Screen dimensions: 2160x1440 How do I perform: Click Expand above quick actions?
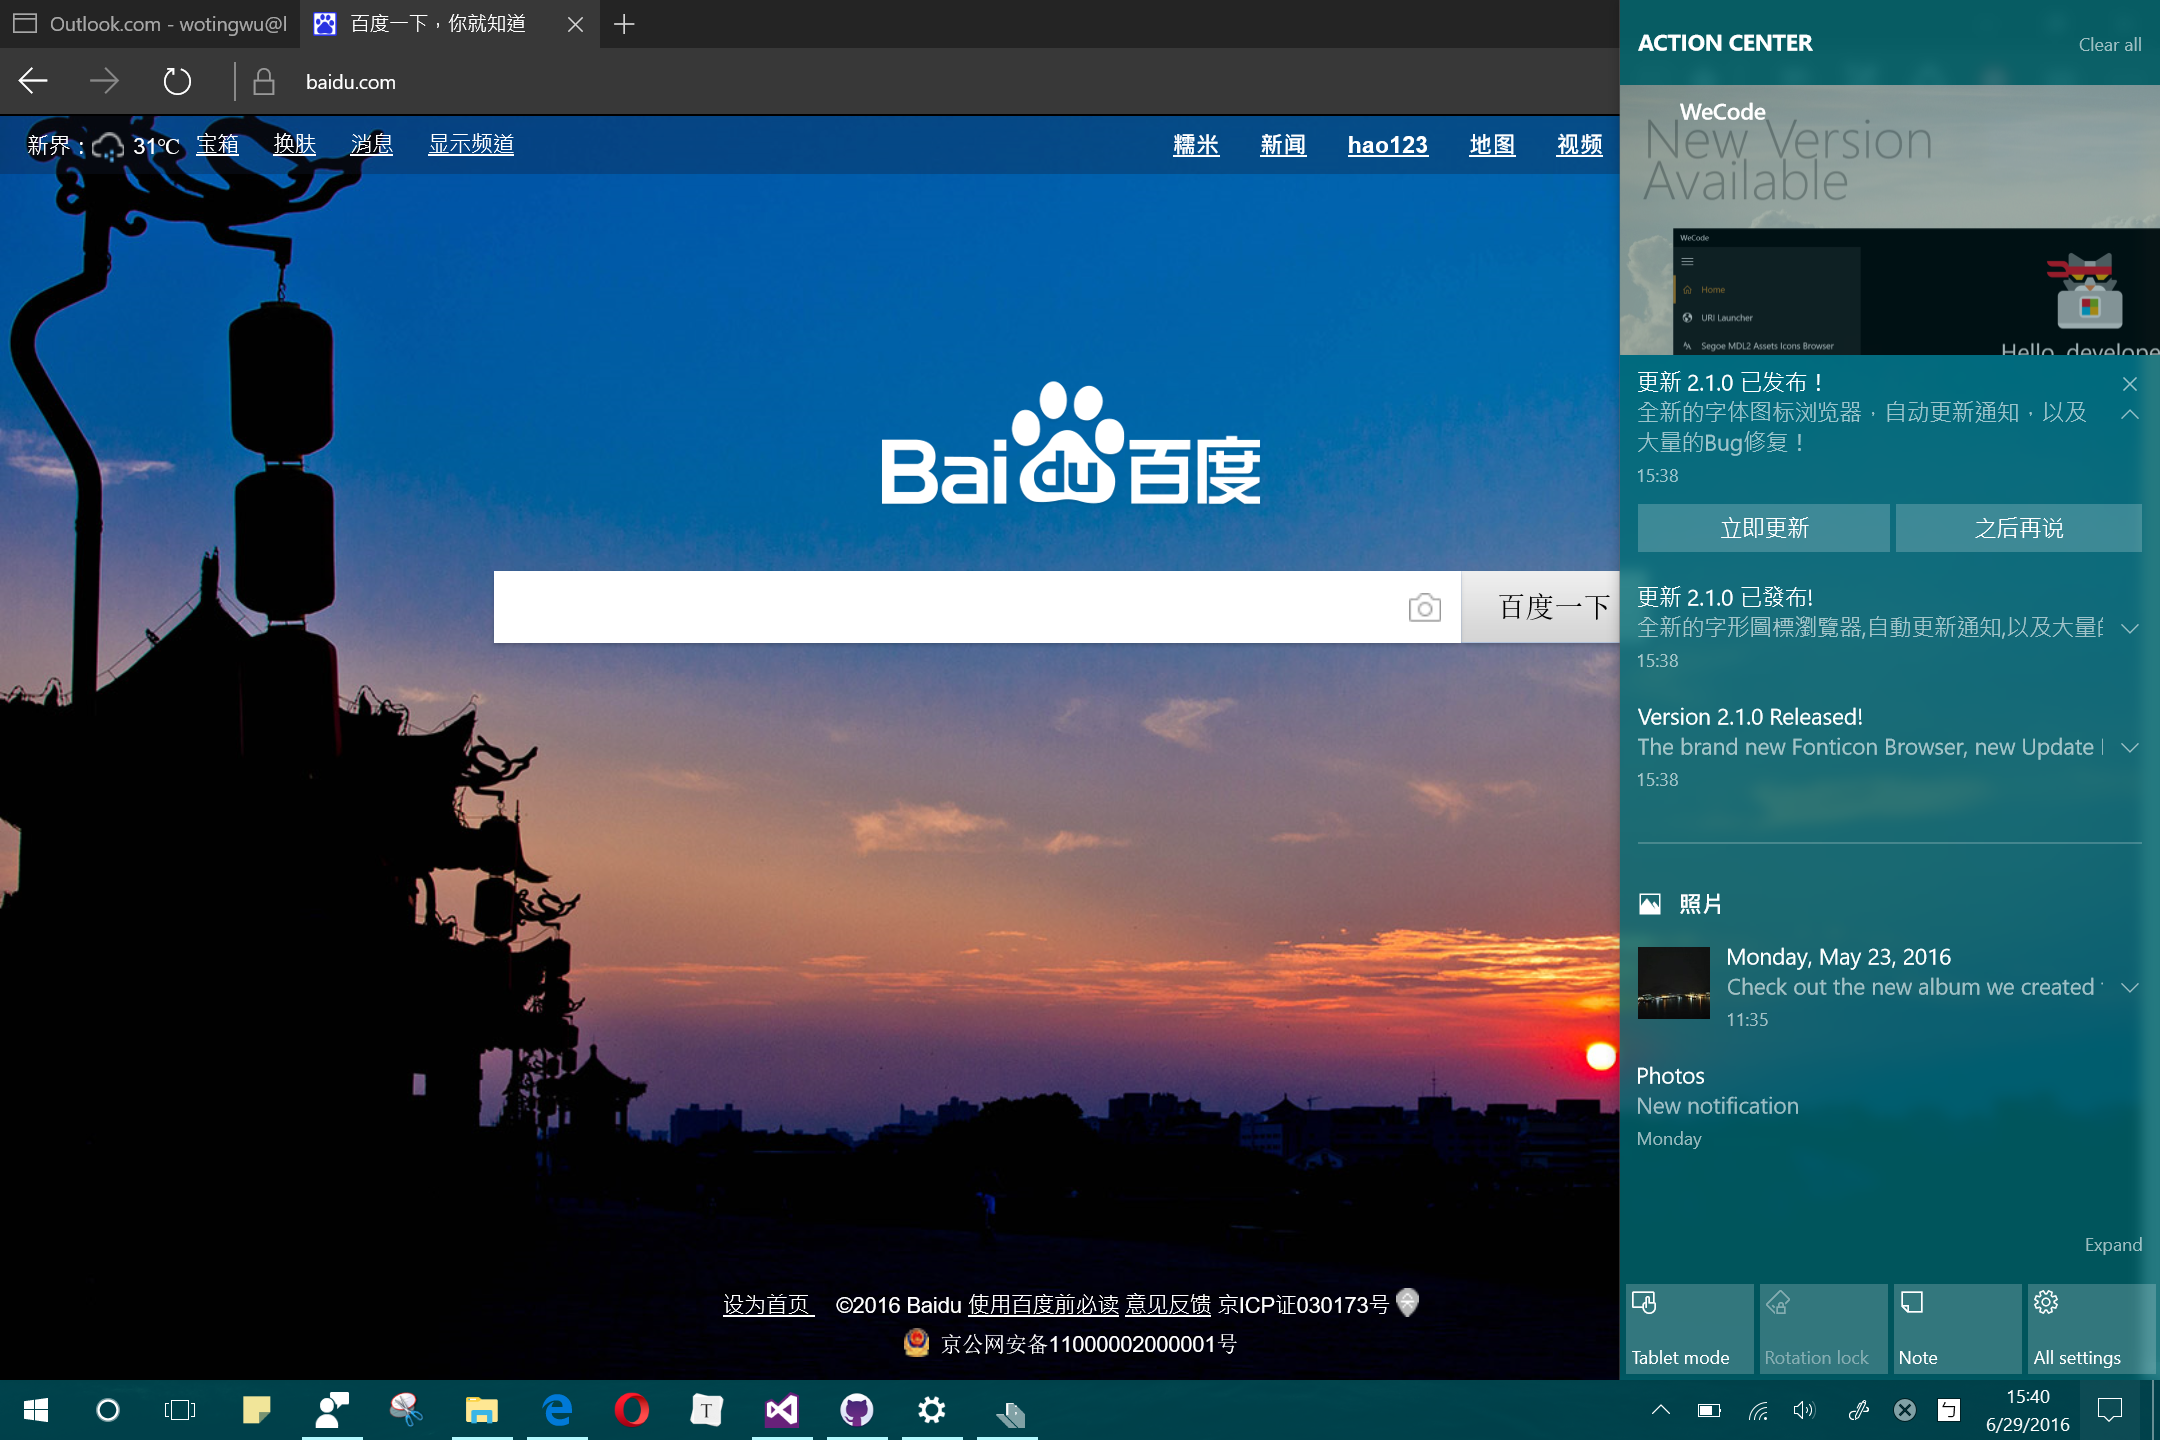[2113, 1245]
